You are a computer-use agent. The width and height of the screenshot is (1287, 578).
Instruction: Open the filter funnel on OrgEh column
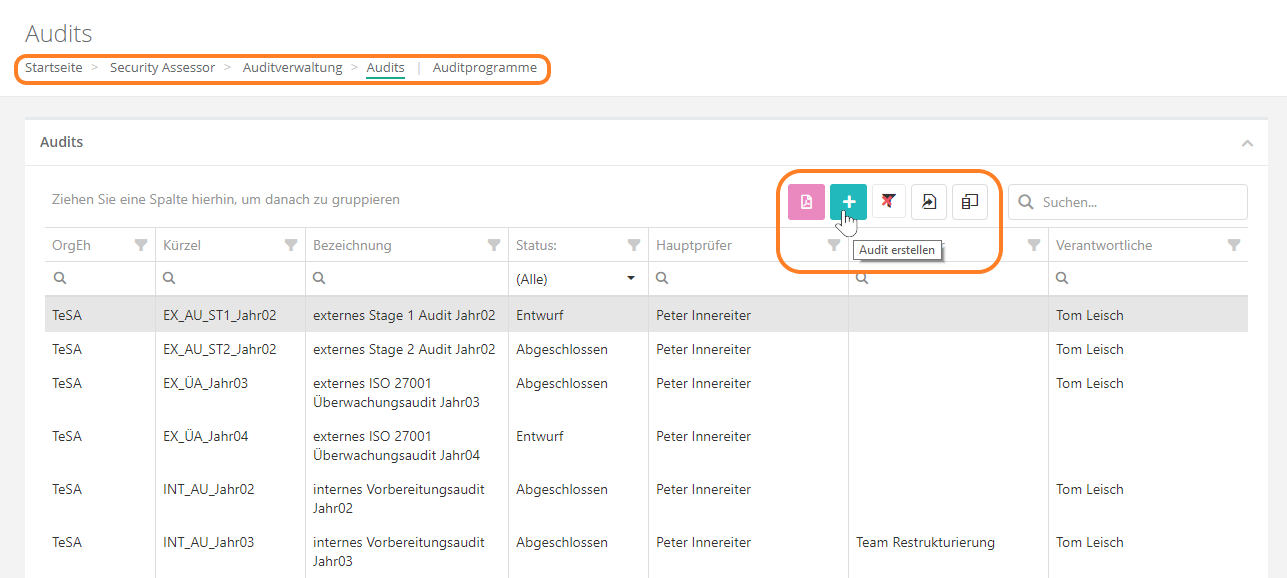tap(141, 245)
